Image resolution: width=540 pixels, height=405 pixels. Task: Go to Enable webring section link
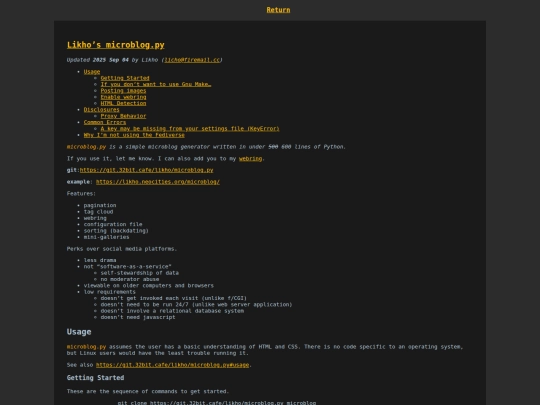(x=123, y=97)
